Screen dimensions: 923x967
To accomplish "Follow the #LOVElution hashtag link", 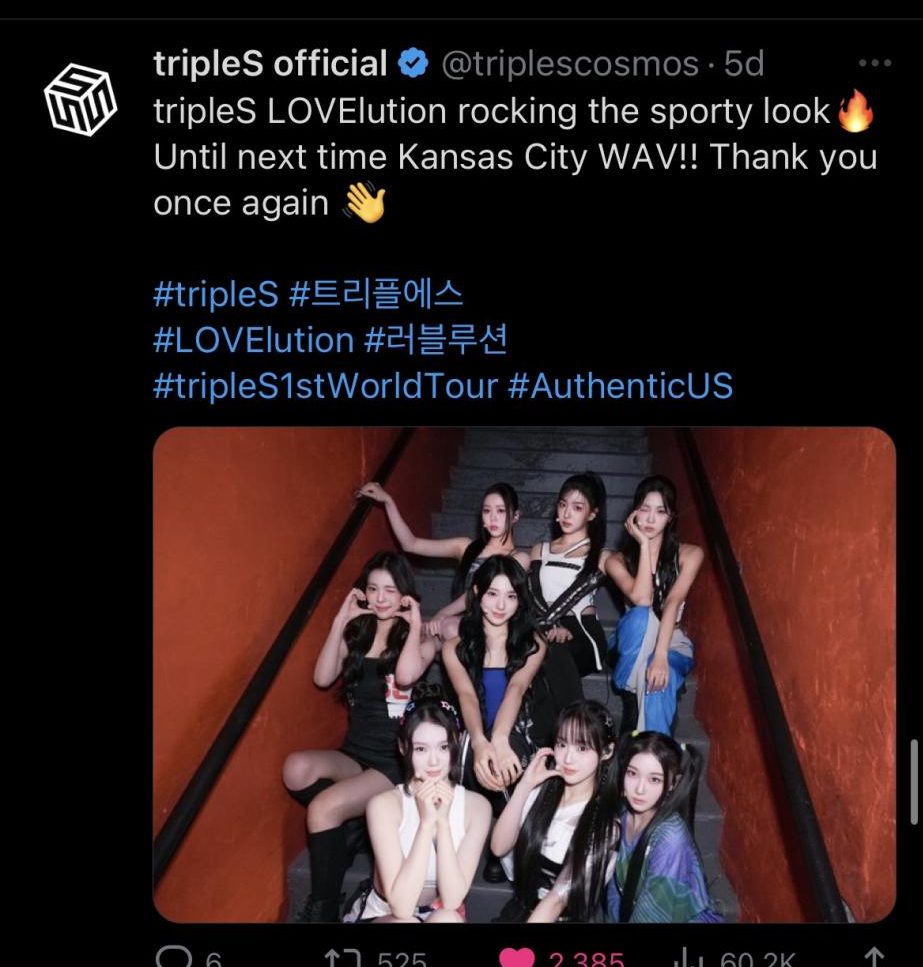I will [x=253, y=340].
